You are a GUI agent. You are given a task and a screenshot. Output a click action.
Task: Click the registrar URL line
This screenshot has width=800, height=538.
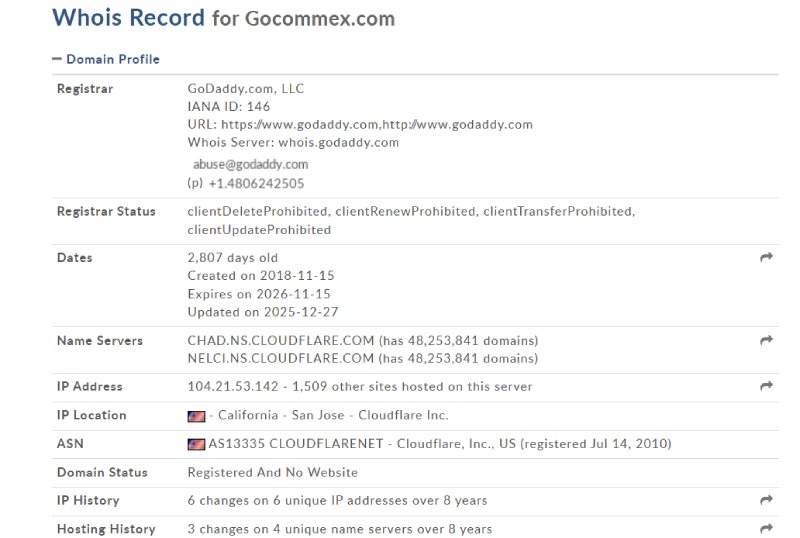(360, 125)
